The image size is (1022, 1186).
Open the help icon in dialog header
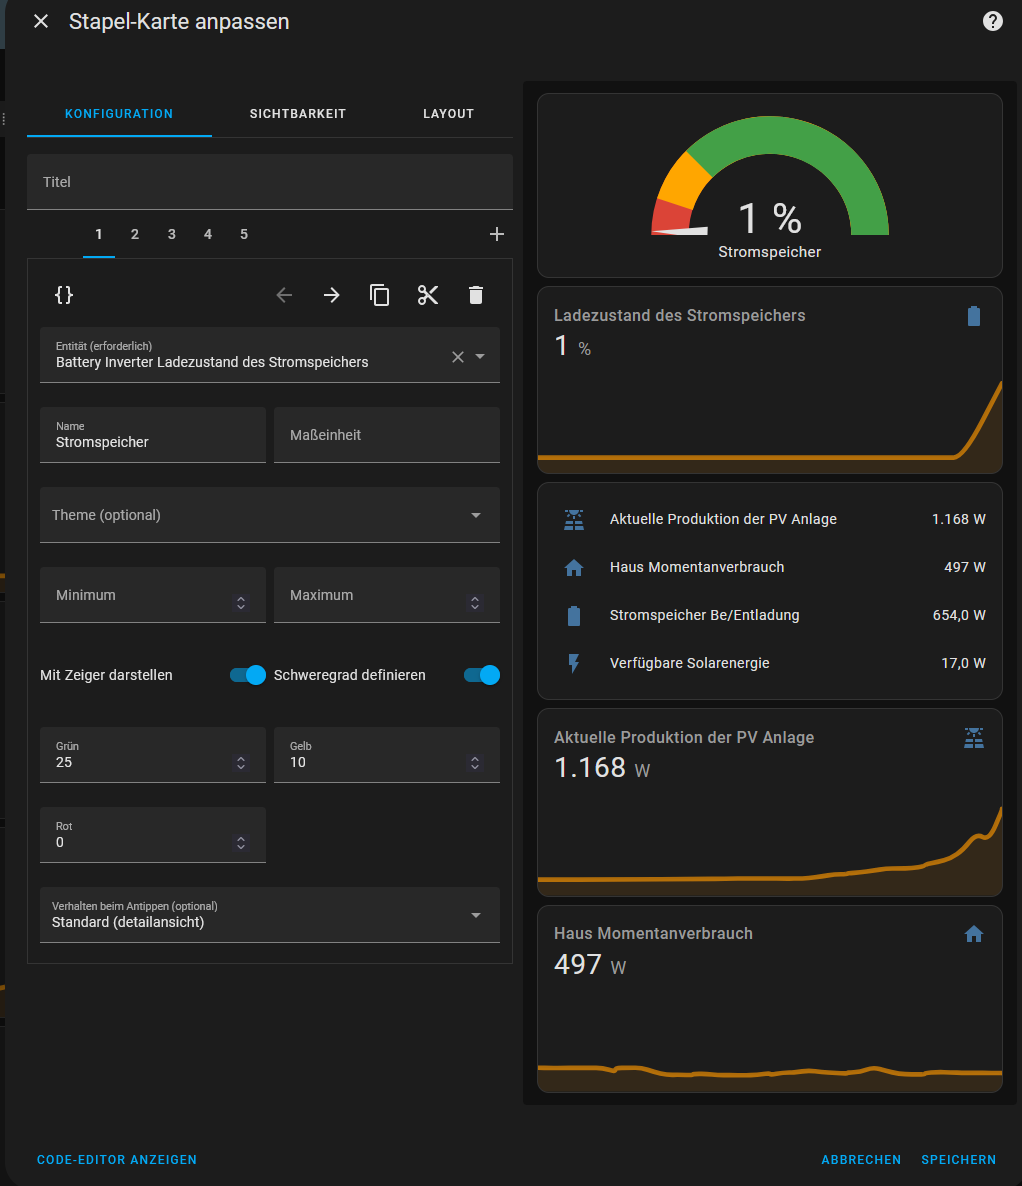click(x=992, y=21)
